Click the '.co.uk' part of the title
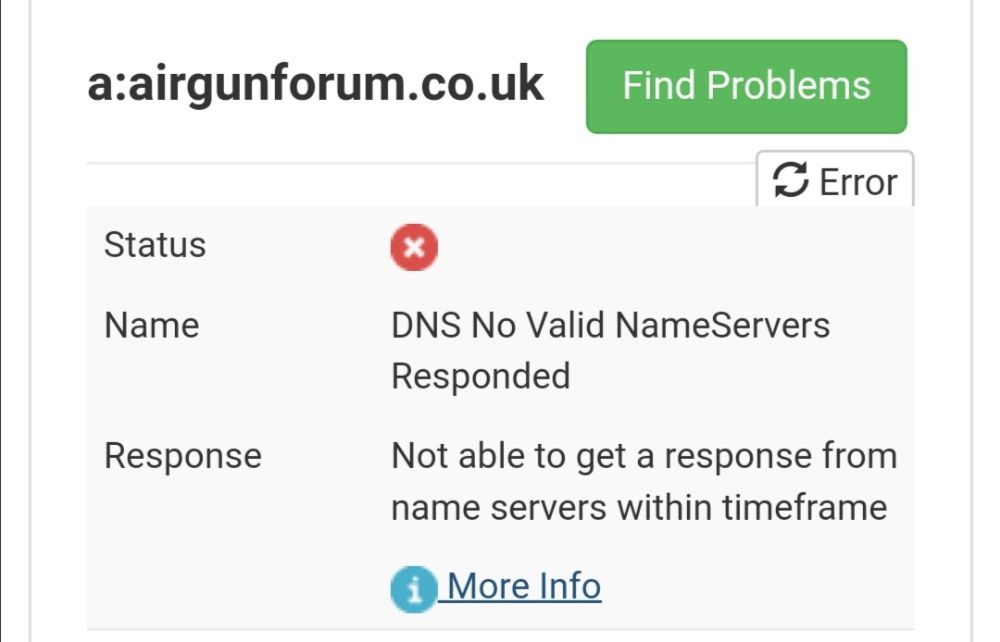This screenshot has height=642, width=1000. [x=473, y=84]
